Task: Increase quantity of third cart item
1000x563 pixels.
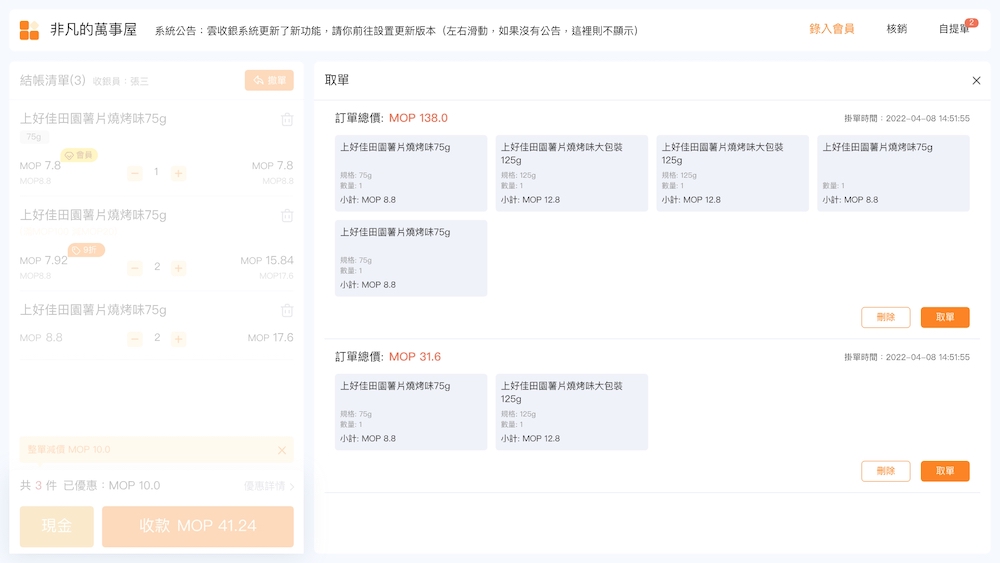Action: [x=178, y=339]
